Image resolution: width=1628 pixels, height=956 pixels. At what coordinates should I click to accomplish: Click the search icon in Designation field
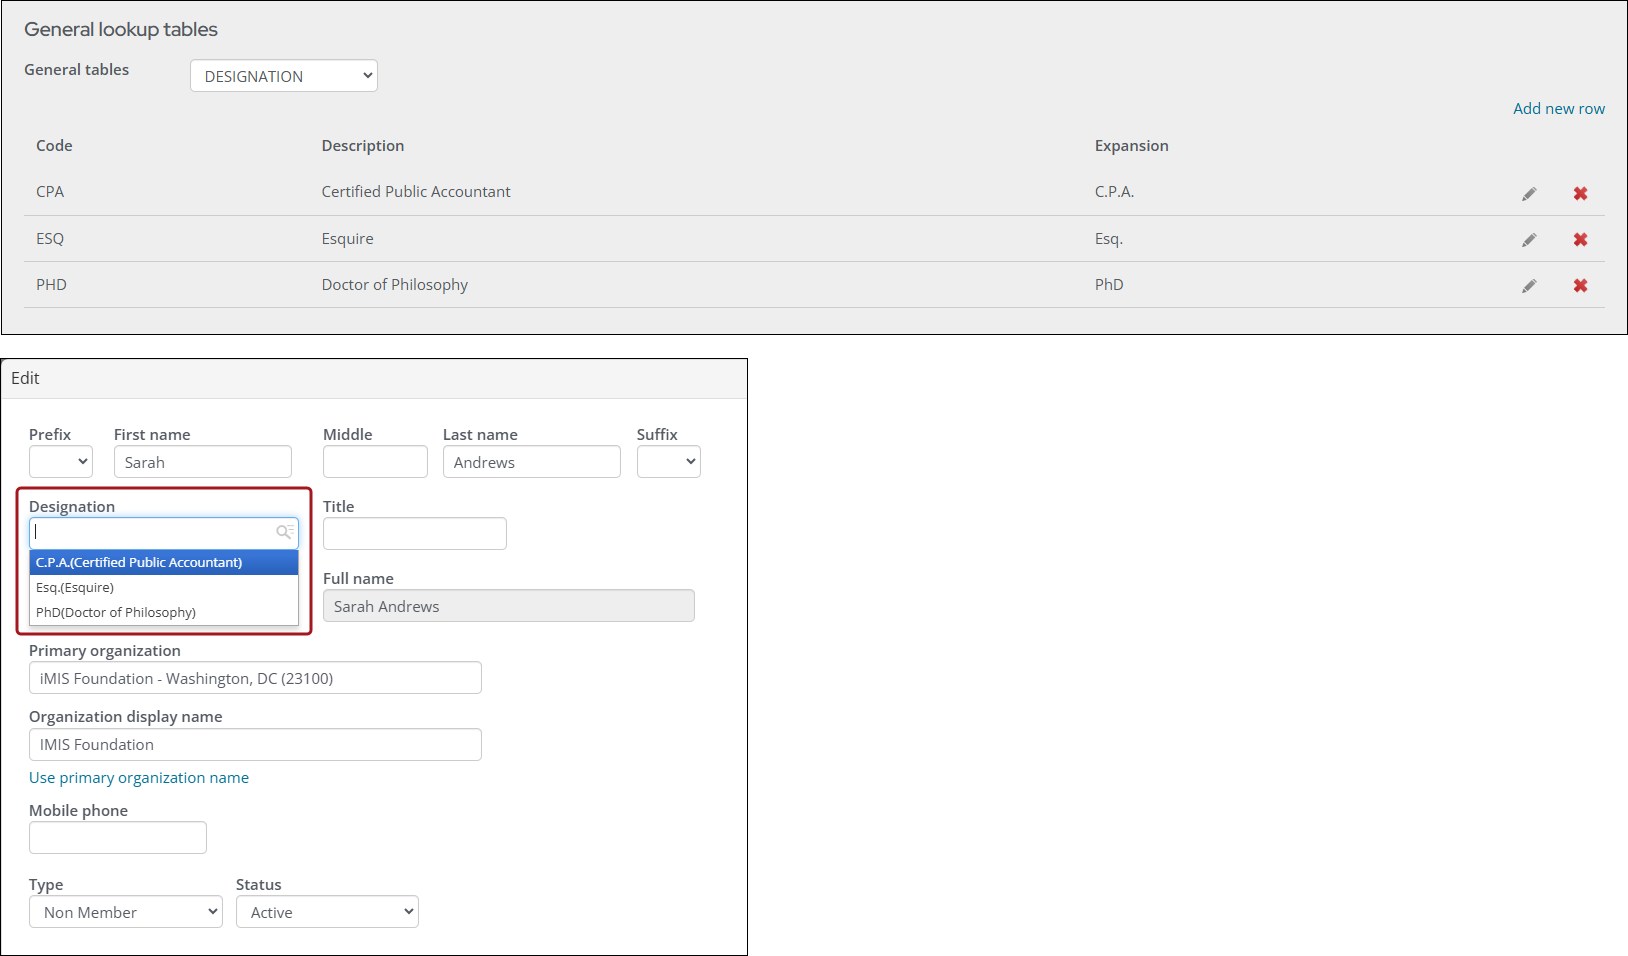(x=284, y=532)
